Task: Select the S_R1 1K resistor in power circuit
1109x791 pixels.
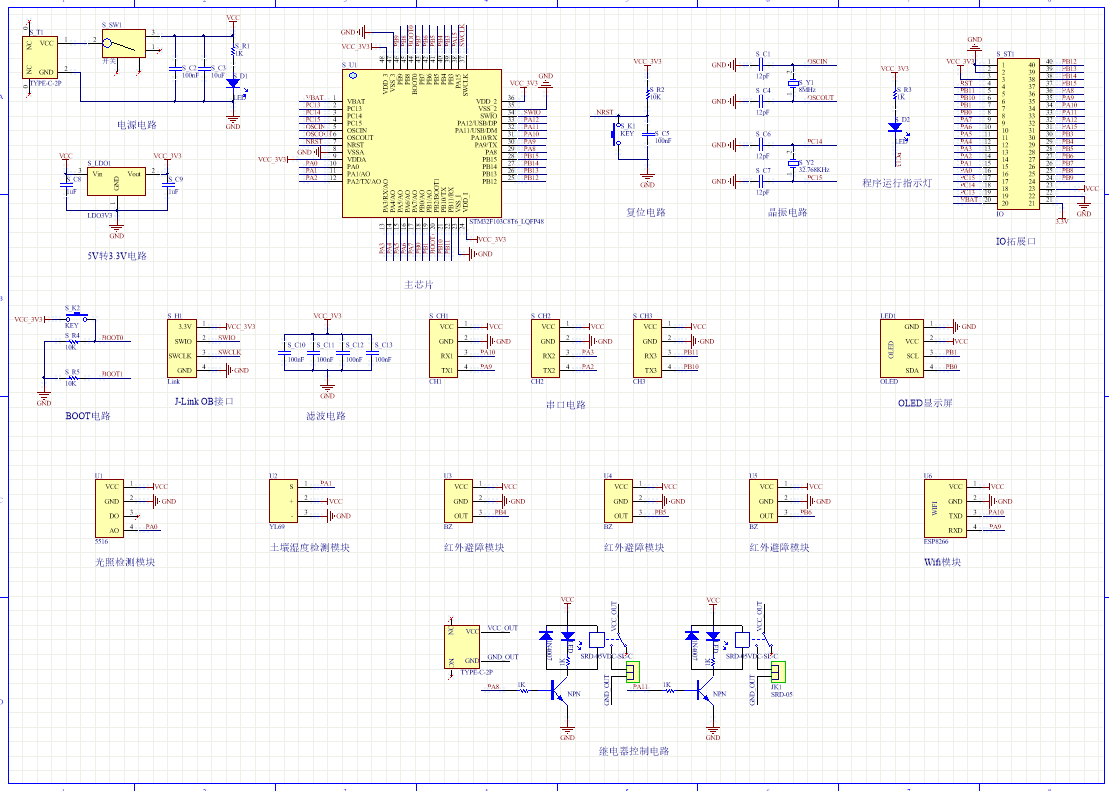Action: [x=233, y=50]
